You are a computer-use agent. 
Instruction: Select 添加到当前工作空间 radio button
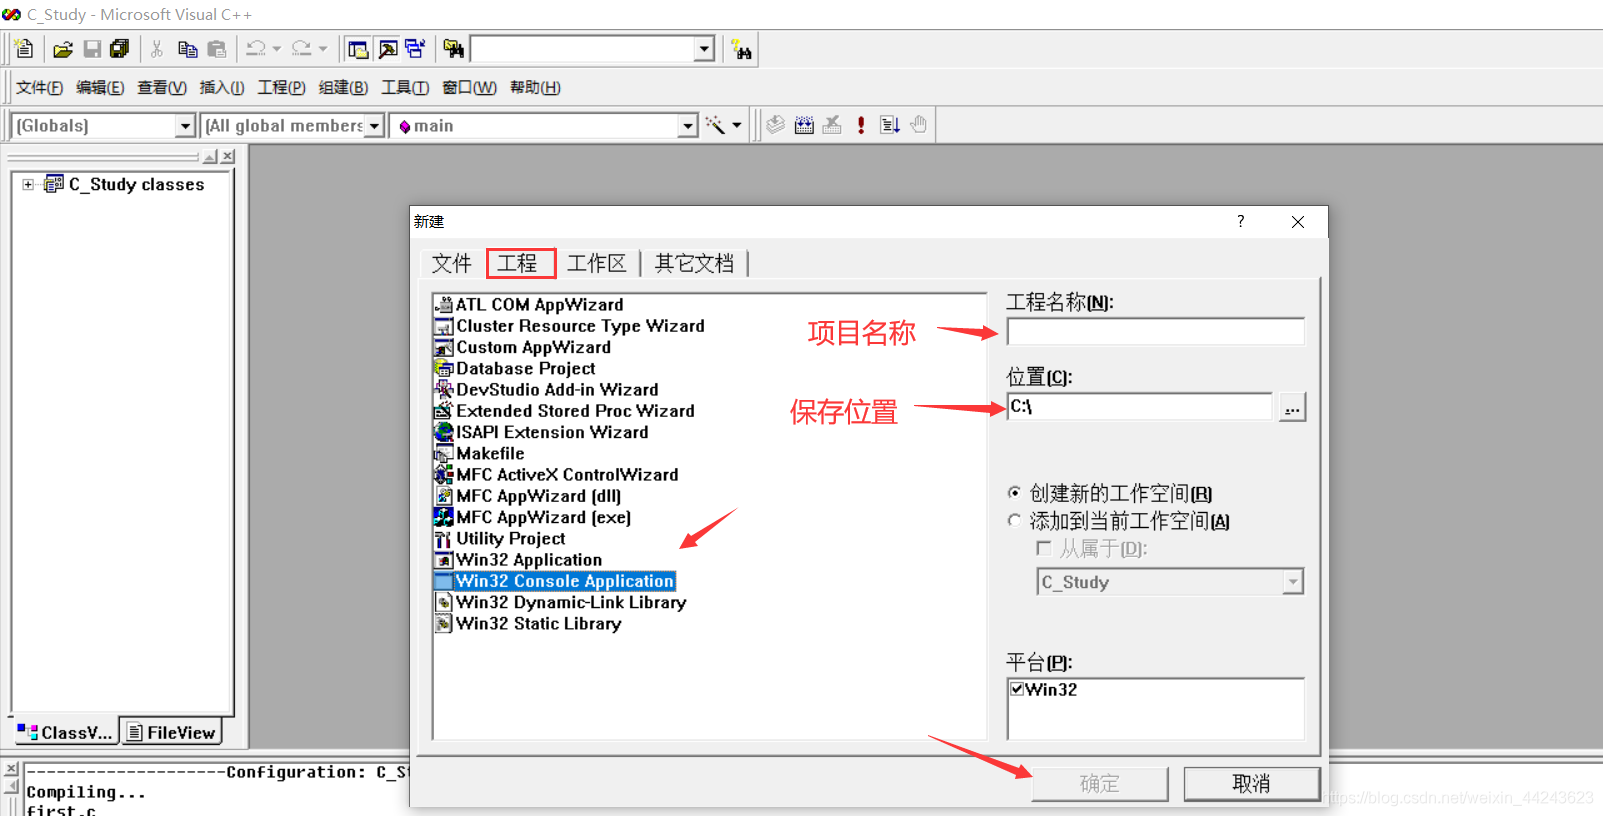[x=1015, y=520]
